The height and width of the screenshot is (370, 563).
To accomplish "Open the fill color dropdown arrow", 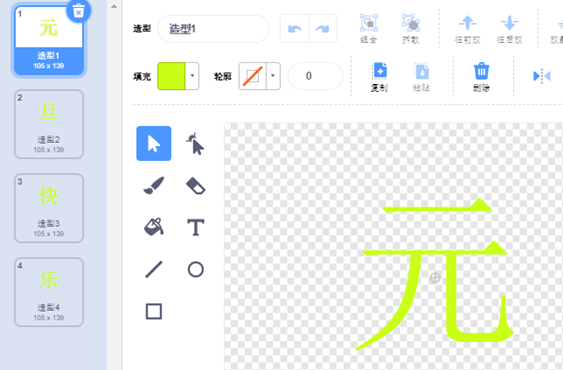I will pos(192,76).
